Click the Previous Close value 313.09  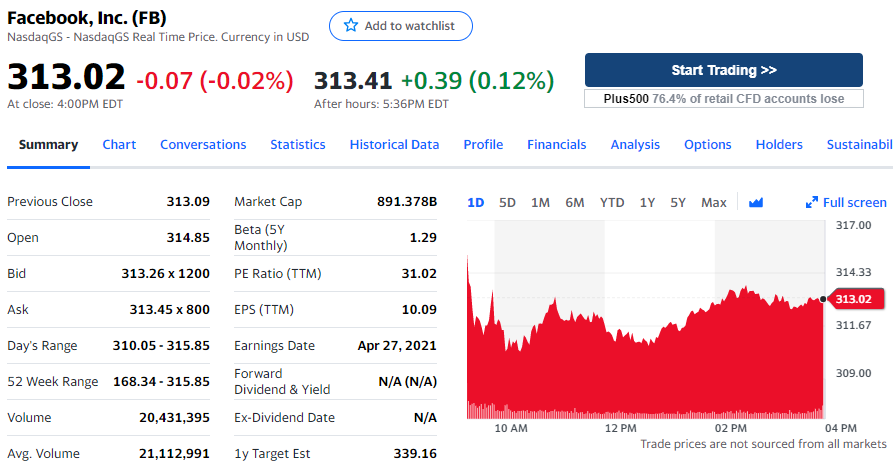coord(188,202)
